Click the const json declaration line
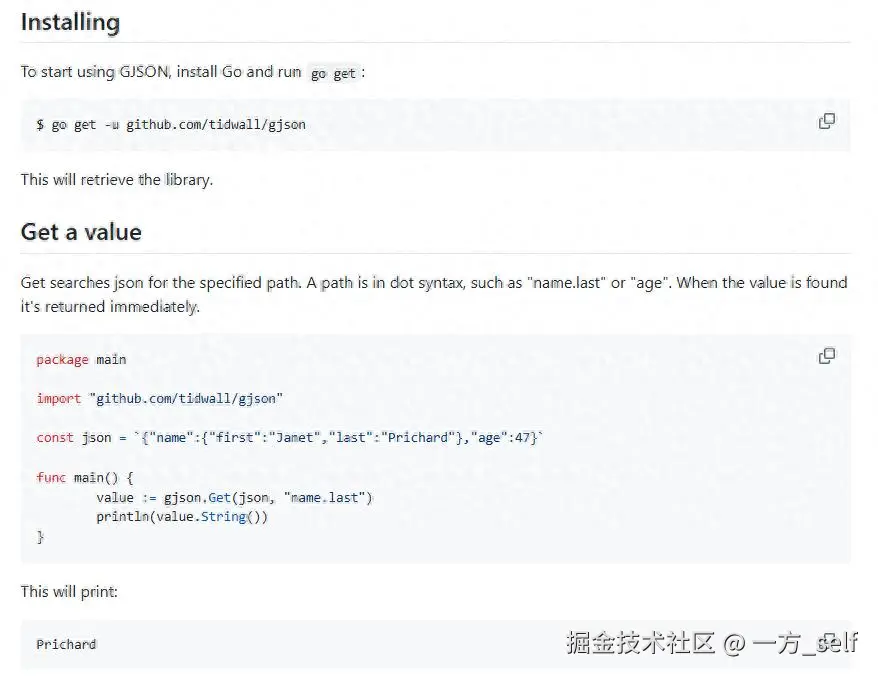This screenshot has height=677, width=878. coord(288,437)
